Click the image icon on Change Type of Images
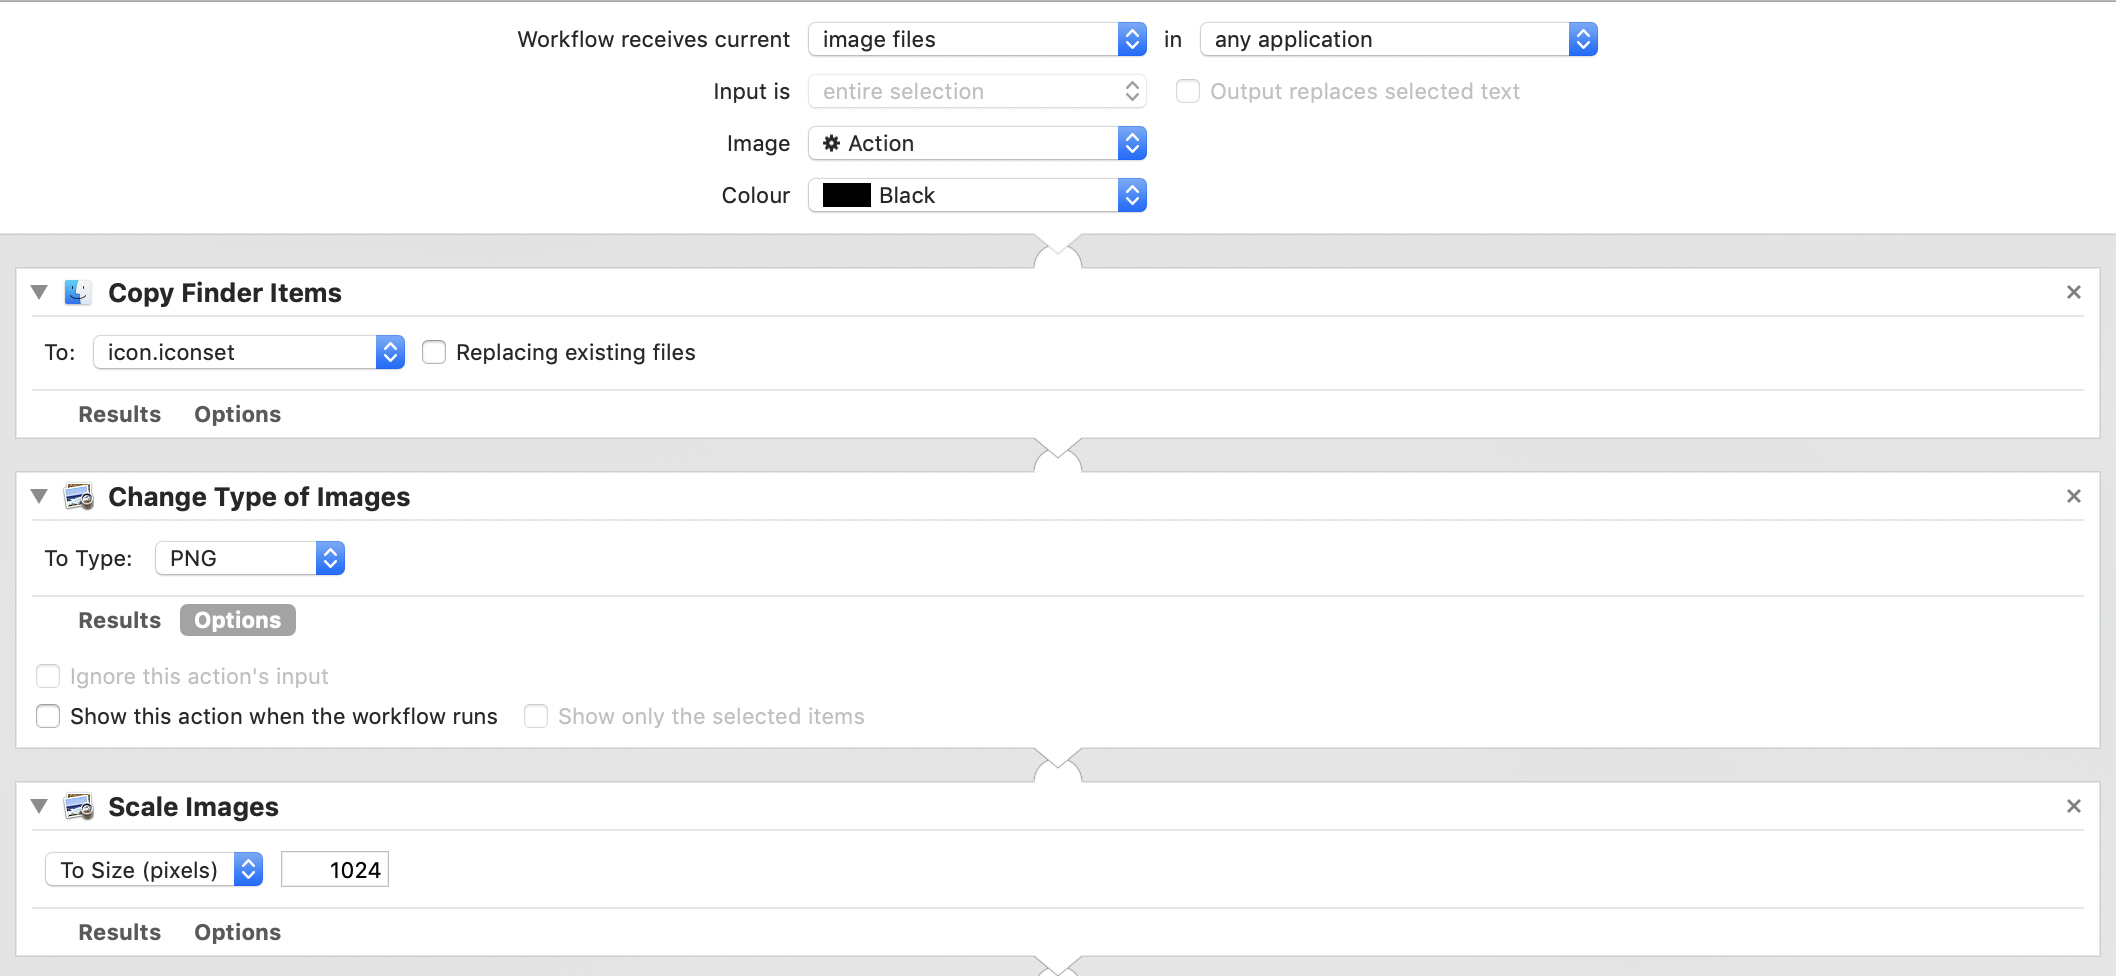The width and height of the screenshot is (2116, 976). (80, 497)
